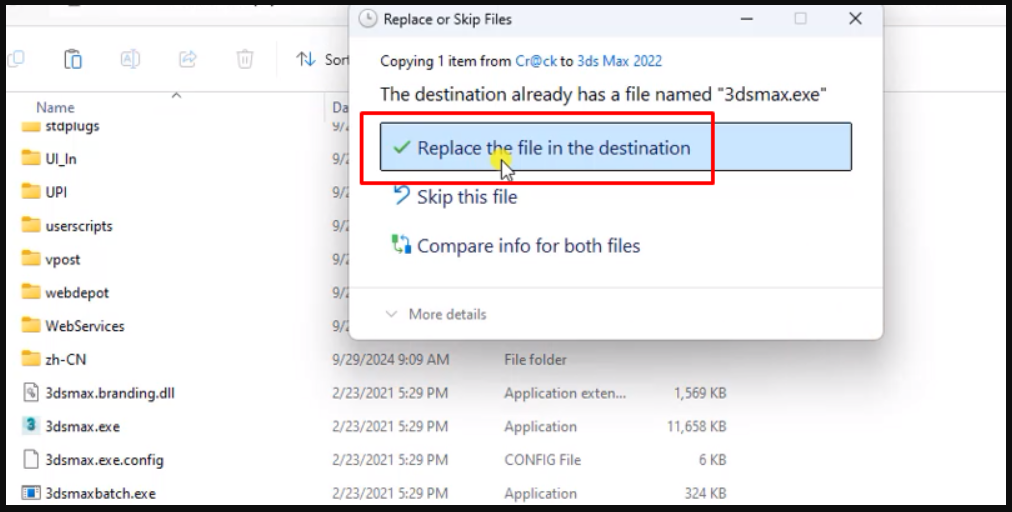Viewport: 1012px width, 512px height.
Task: Click the Delete trash icon in the toolbar
Action: click(x=244, y=60)
